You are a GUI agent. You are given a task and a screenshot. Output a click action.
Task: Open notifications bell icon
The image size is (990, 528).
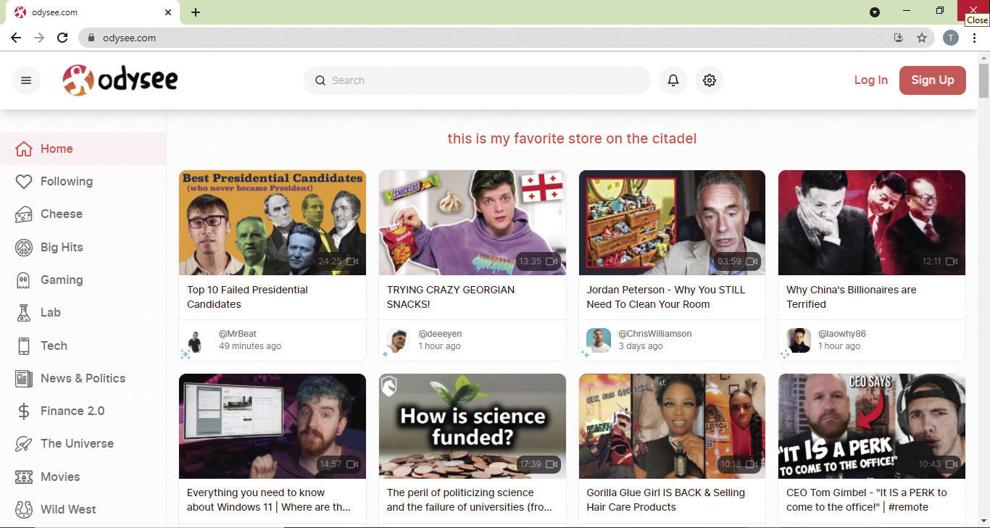coord(673,80)
